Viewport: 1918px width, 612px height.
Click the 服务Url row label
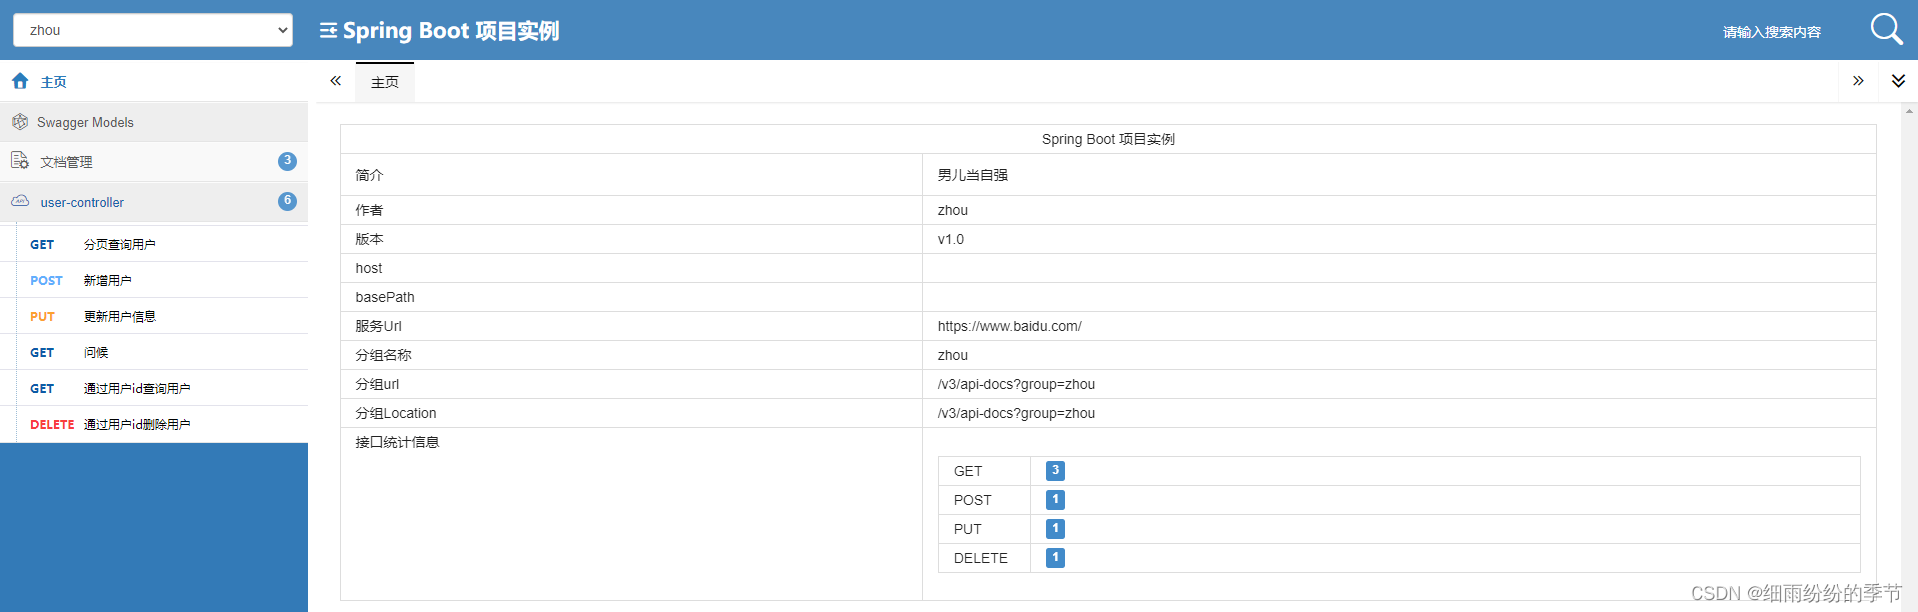tap(378, 326)
